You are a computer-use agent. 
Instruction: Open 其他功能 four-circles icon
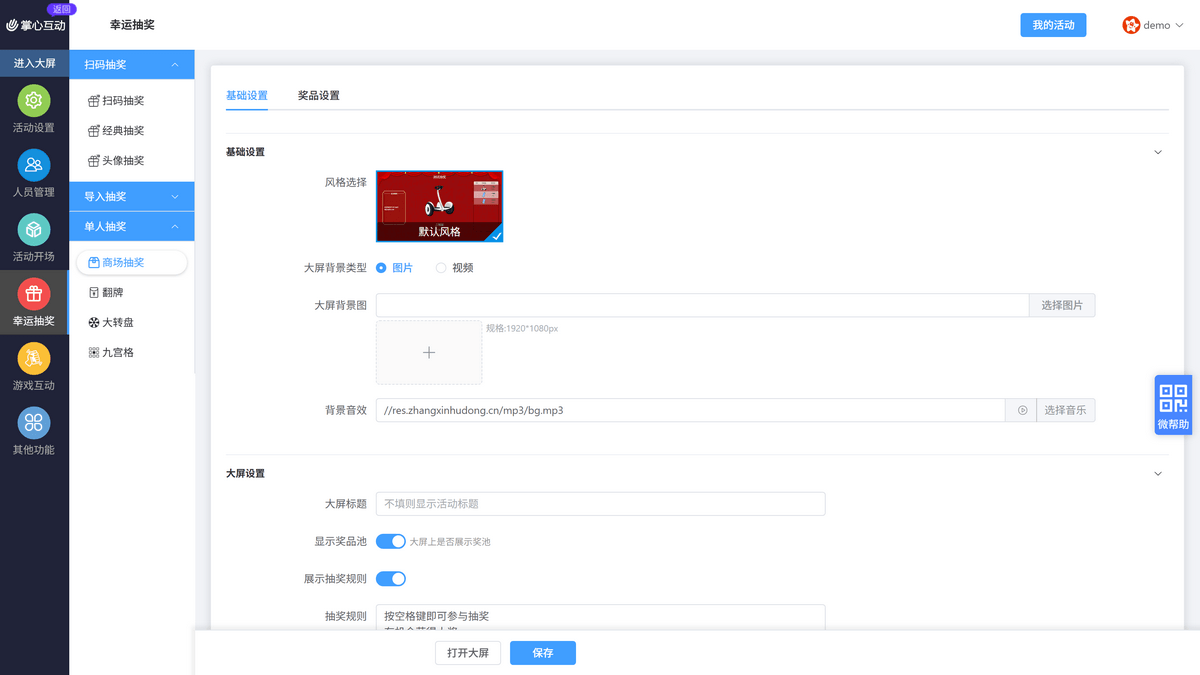pyautogui.click(x=34, y=422)
